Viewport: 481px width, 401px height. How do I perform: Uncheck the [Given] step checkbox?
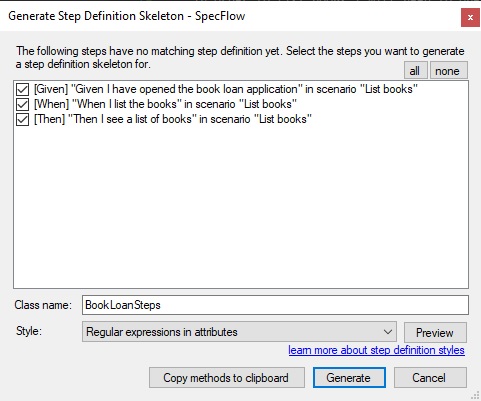pyautogui.click(x=22, y=89)
